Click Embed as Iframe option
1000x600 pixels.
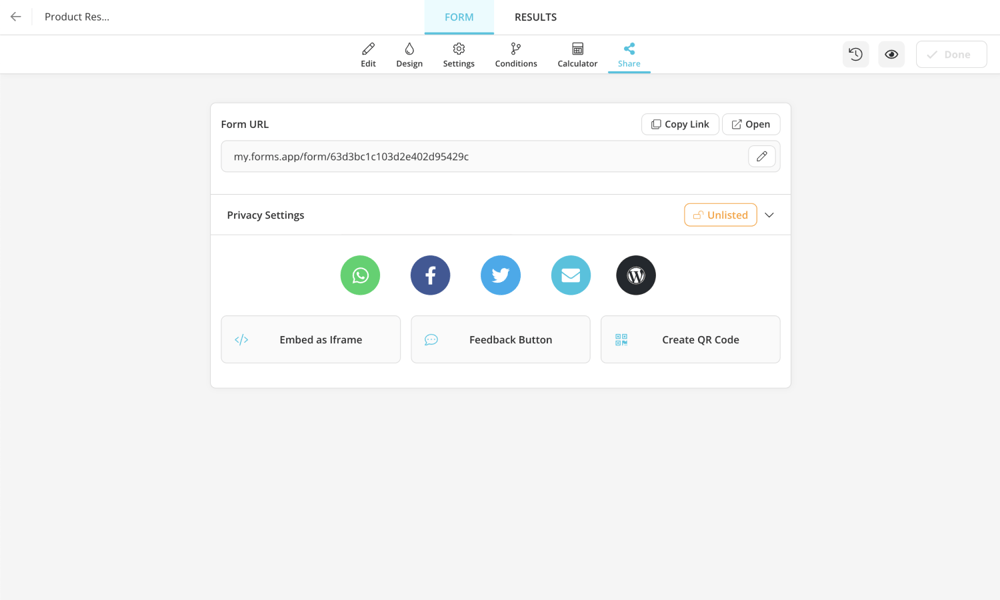tap(310, 340)
